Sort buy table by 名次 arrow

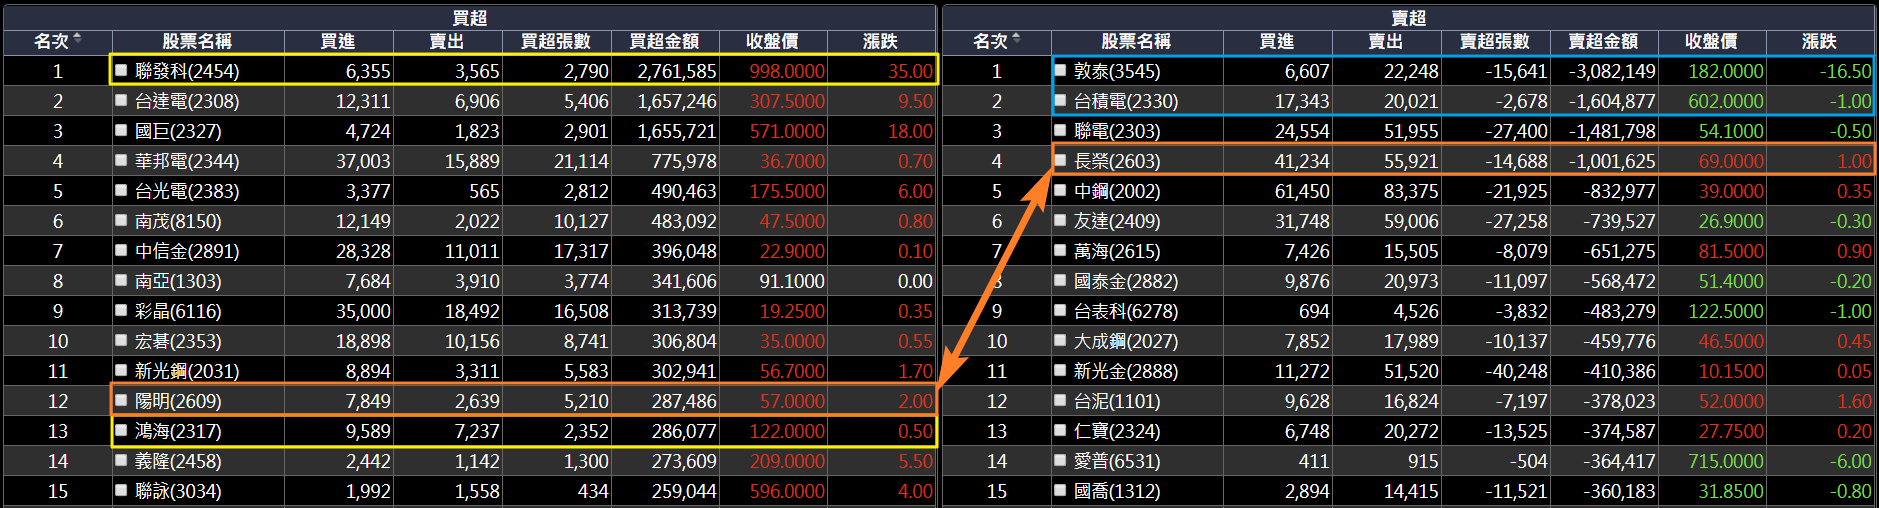click(x=77, y=39)
